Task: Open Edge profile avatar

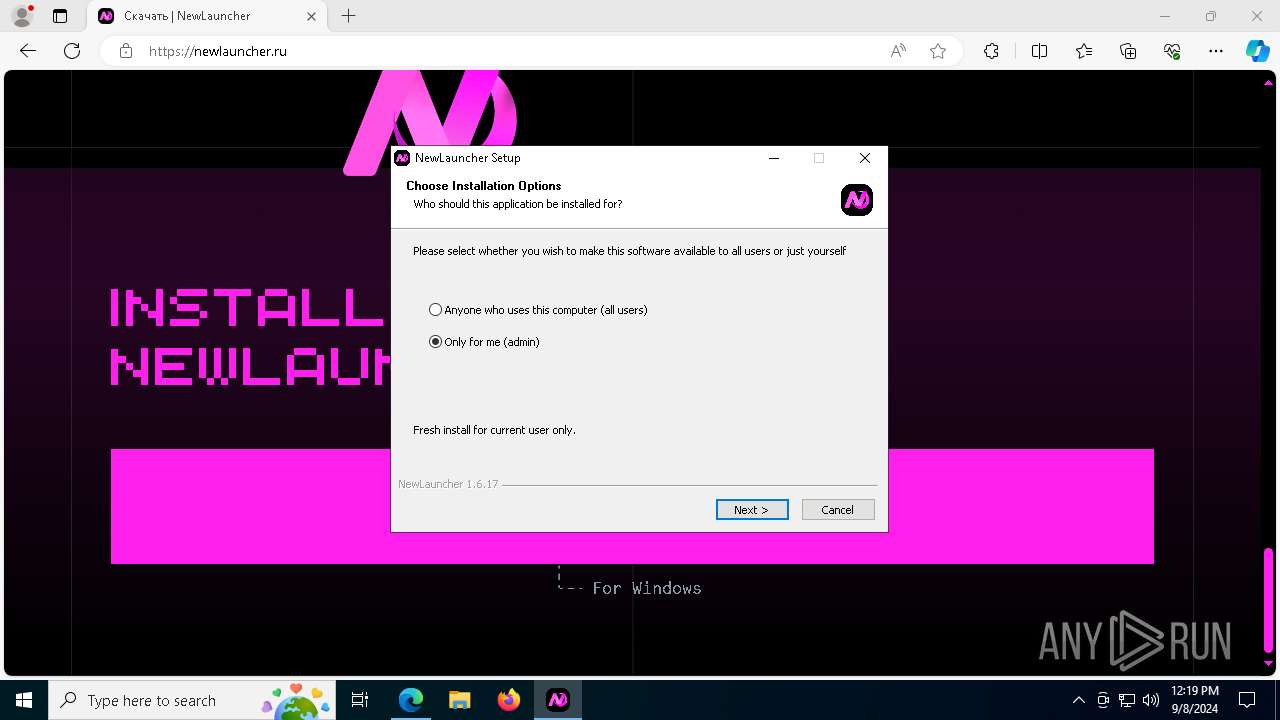Action: 22,16
